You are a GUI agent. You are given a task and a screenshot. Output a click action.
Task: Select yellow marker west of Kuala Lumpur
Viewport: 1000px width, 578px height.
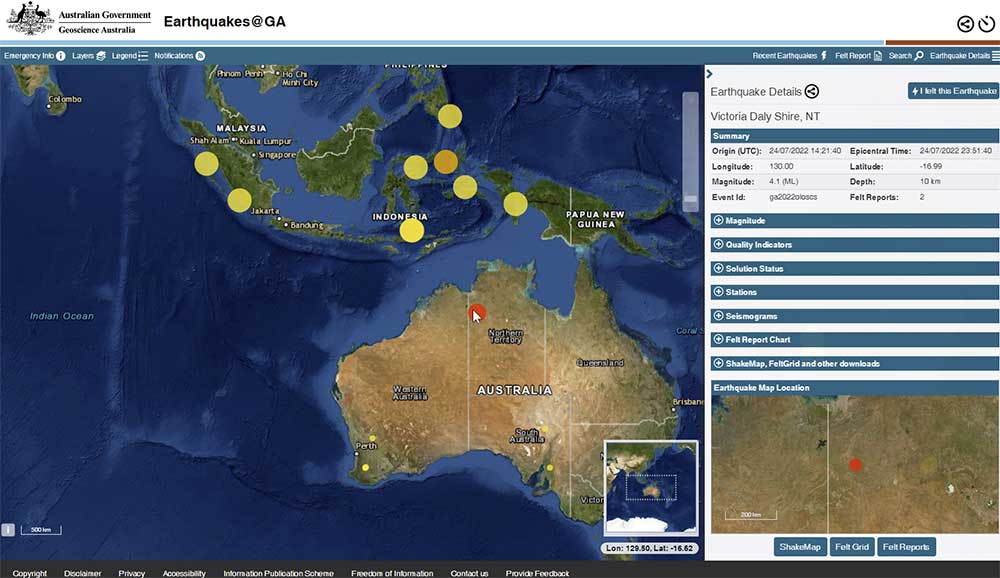click(x=206, y=164)
